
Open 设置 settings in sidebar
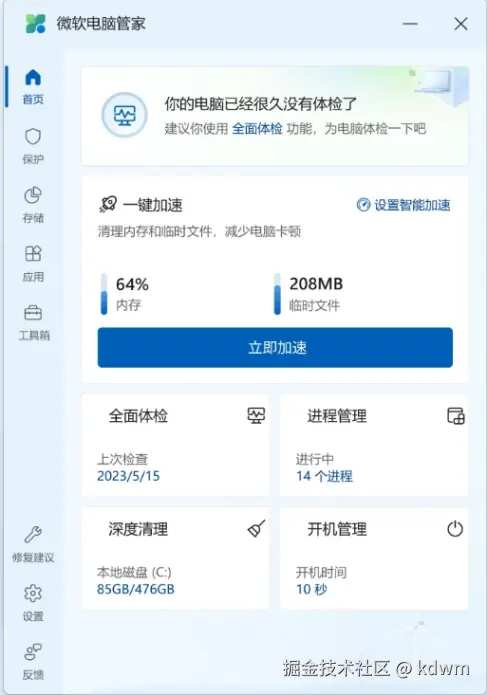pos(33,603)
